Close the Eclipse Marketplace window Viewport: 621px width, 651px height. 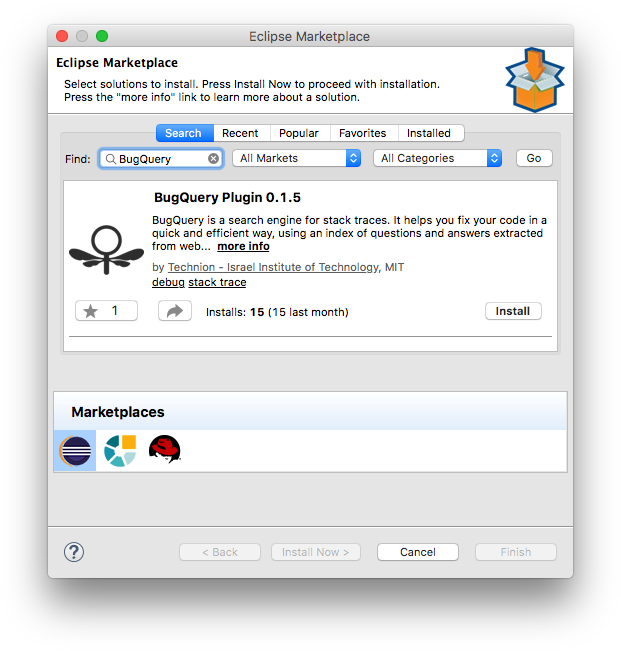point(62,36)
